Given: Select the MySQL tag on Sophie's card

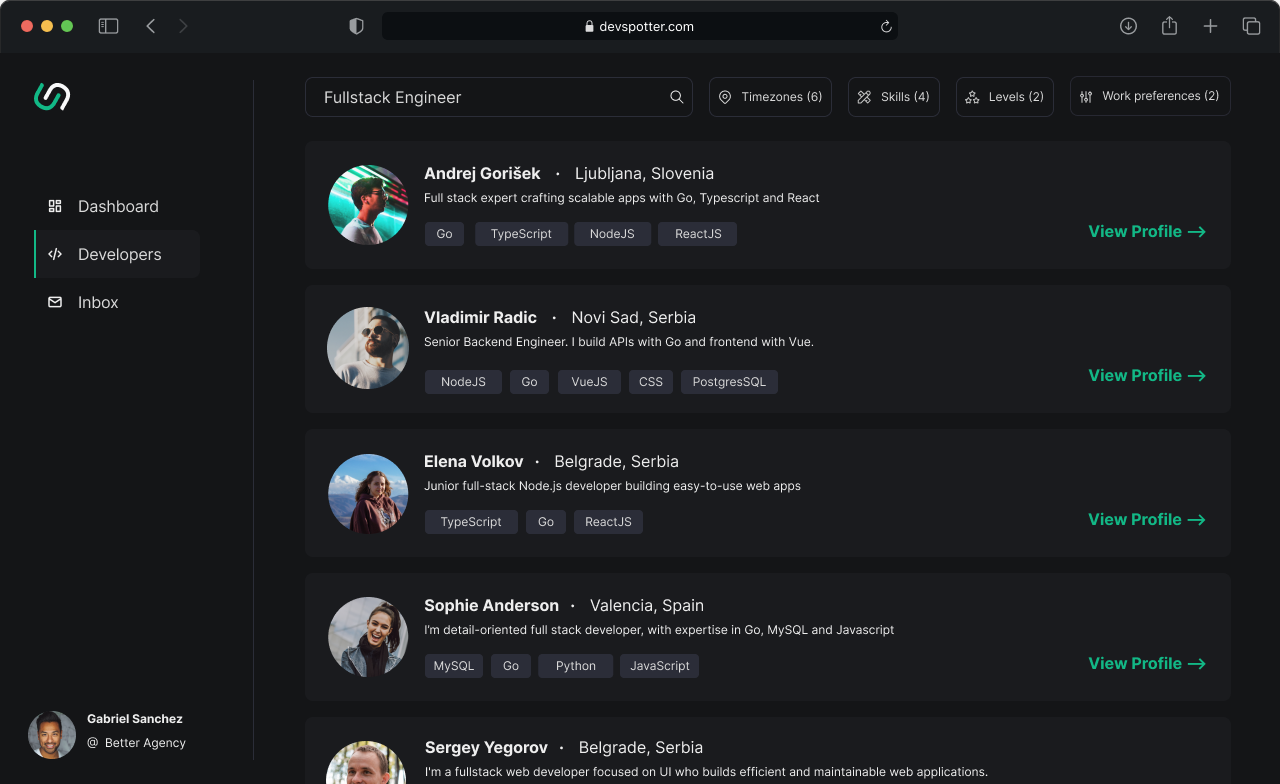Looking at the screenshot, I should click(454, 666).
